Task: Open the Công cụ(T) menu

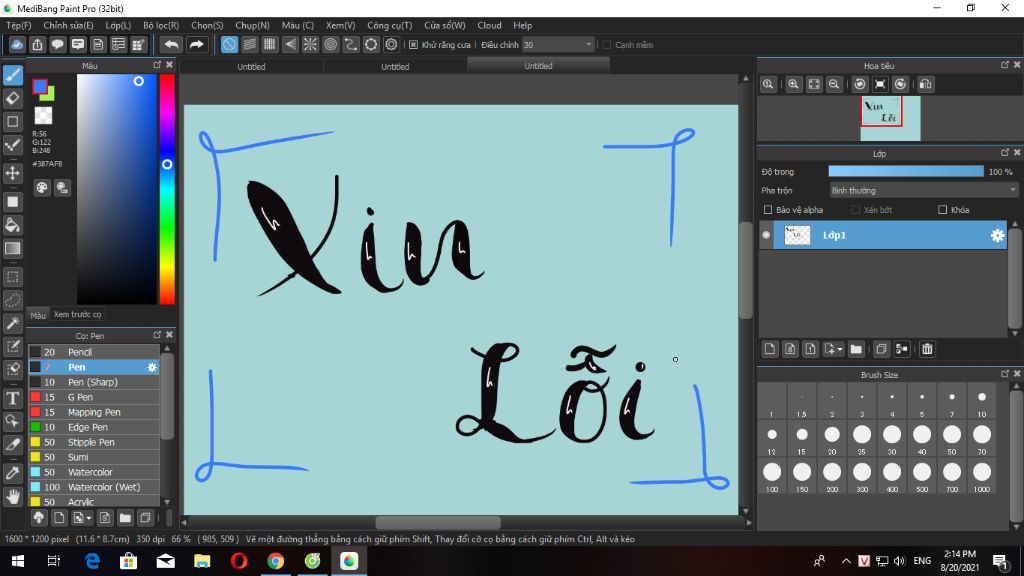Action: coord(390,25)
